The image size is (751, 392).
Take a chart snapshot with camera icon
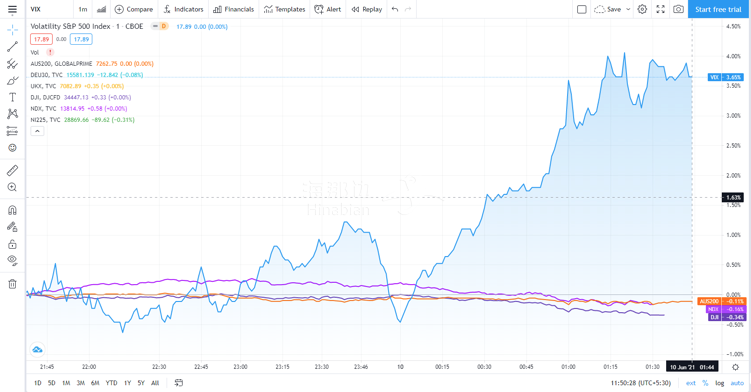click(678, 9)
